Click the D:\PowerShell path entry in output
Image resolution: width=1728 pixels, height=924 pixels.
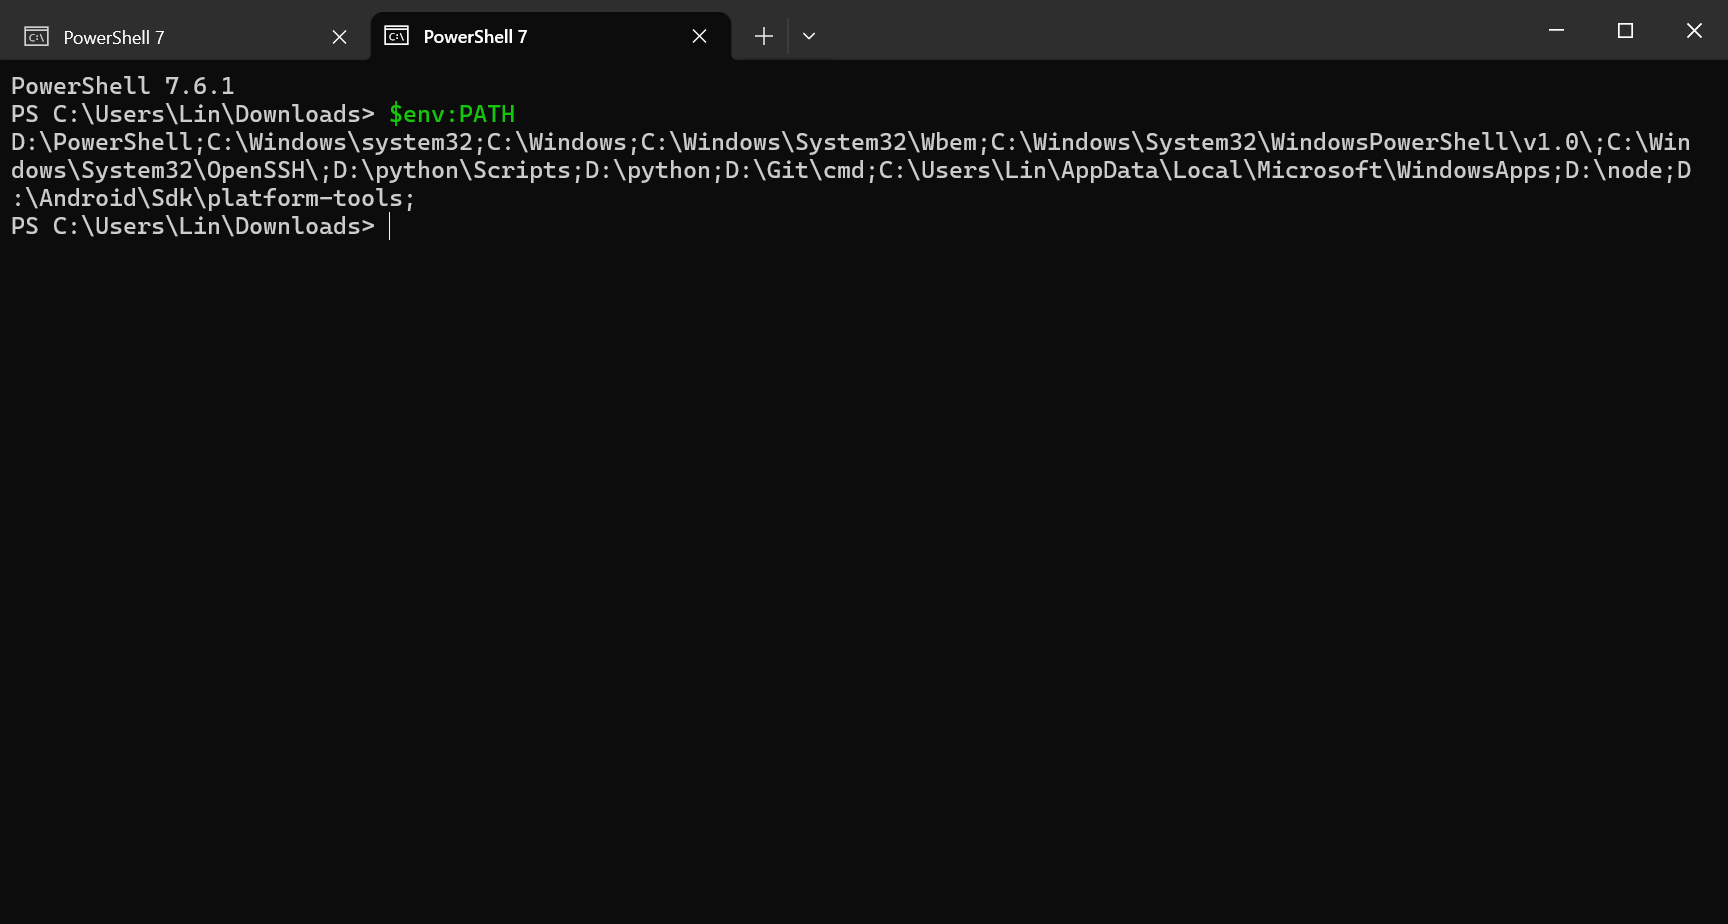pos(101,142)
